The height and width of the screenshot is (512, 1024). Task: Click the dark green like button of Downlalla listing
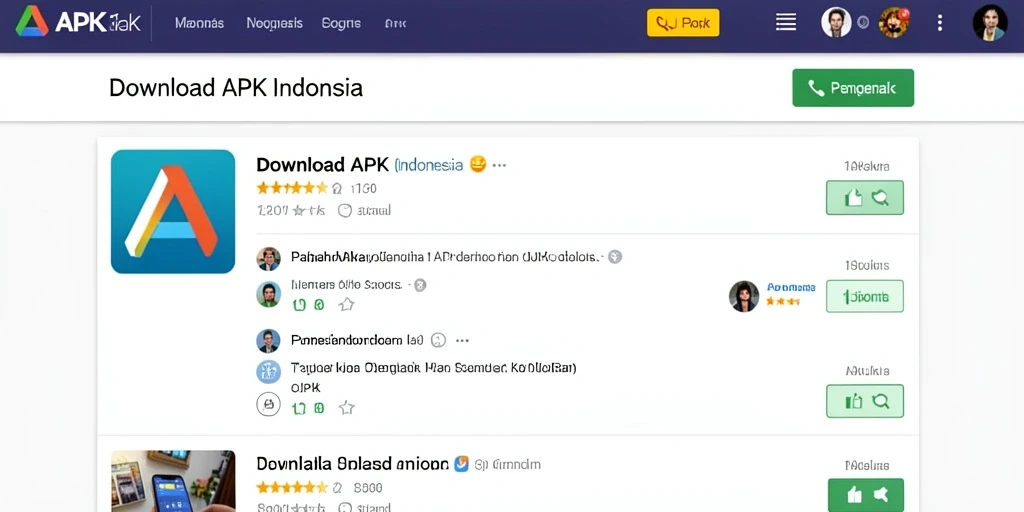[865, 495]
